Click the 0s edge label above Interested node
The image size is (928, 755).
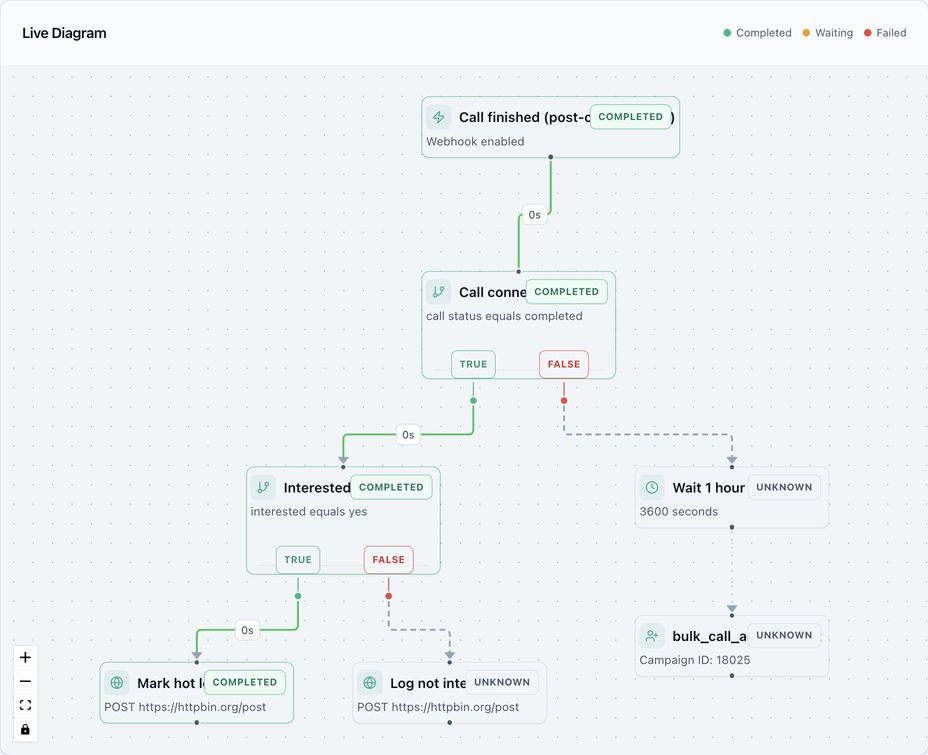coord(408,435)
